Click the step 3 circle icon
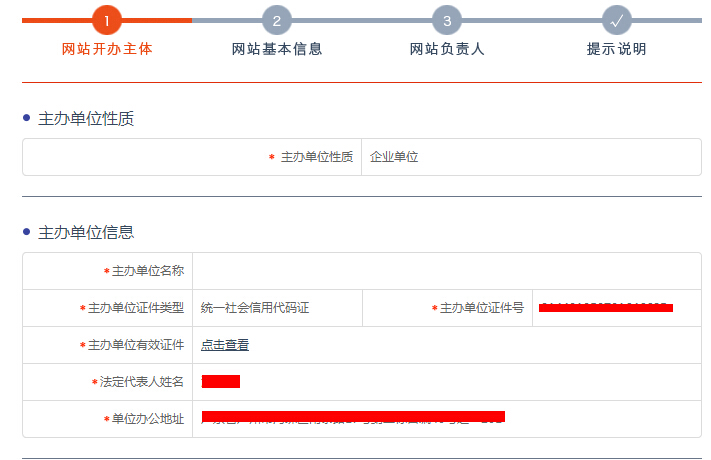711x460 pixels. (447, 20)
